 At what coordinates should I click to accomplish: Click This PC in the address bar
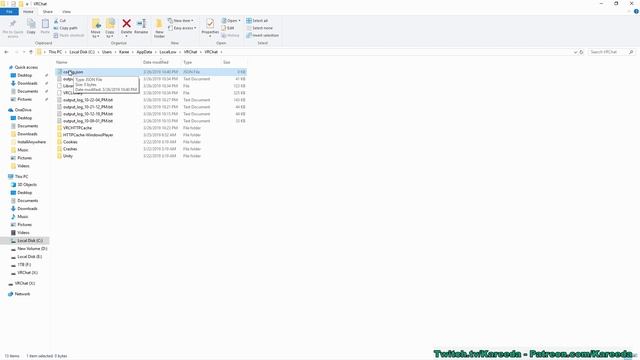tap(55, 52)
